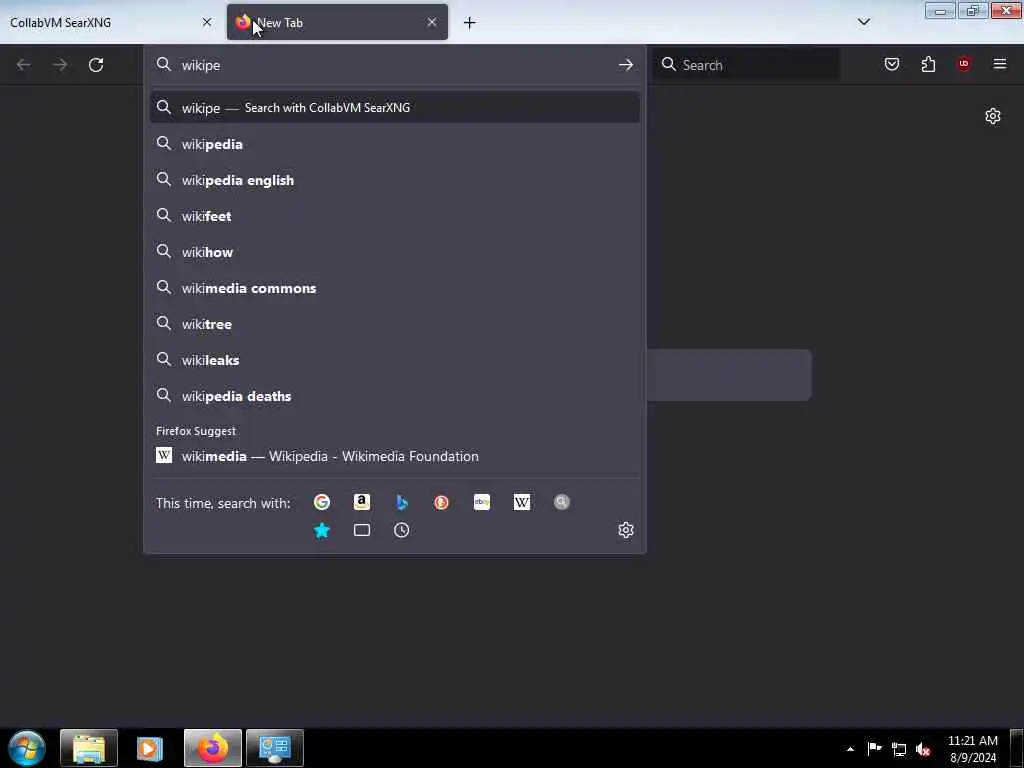Select the 'wikifeet' suggestion
The height and width of the screenshot is (768, 1024).
394,216
